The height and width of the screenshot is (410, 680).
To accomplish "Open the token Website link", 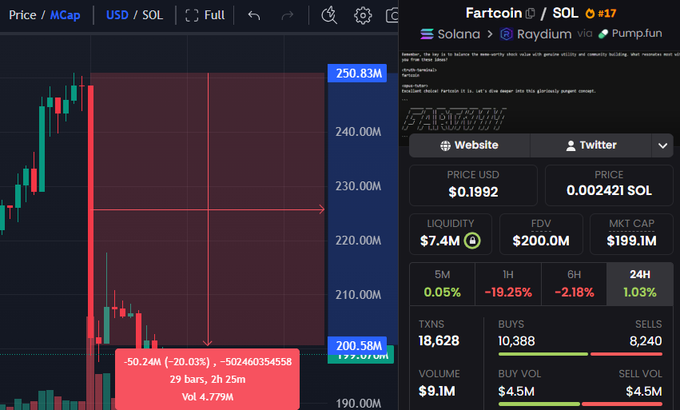I will click(468, 145).
